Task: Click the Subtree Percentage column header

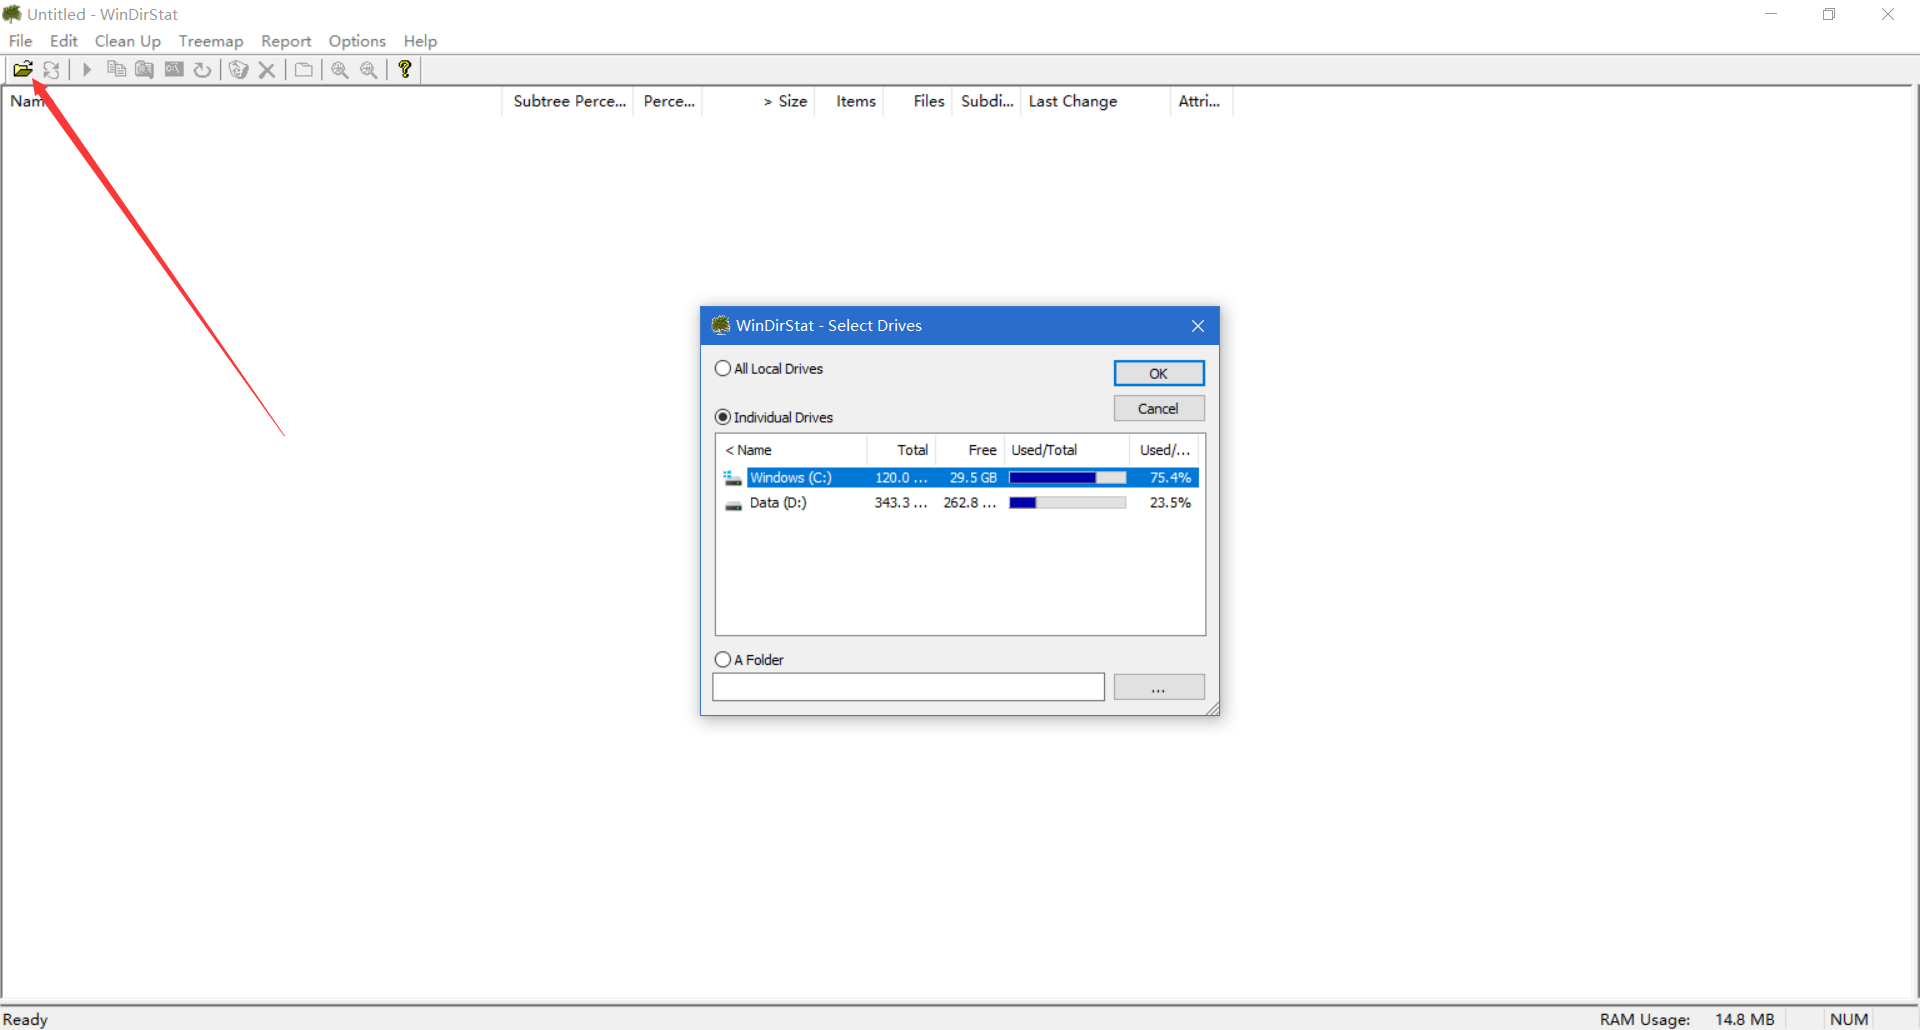Action: tap(568, 101)
